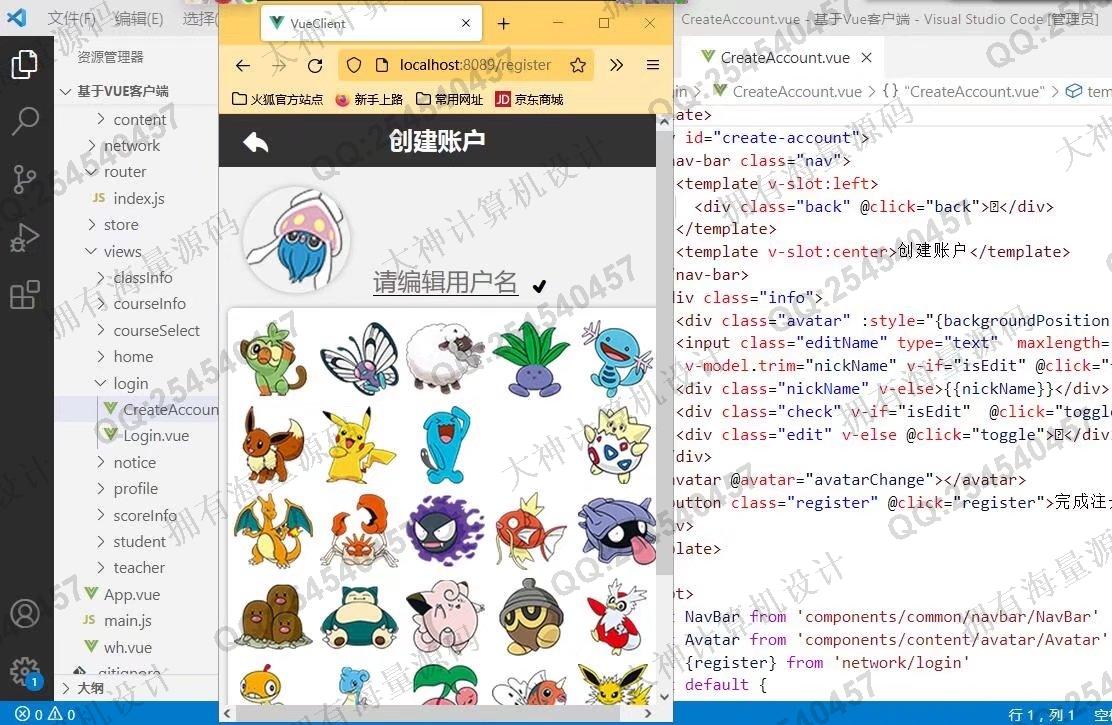Show more tools with the double chevron
Image resolution: width=1112 pixels, height=725 pixels.
coord(616,65)
